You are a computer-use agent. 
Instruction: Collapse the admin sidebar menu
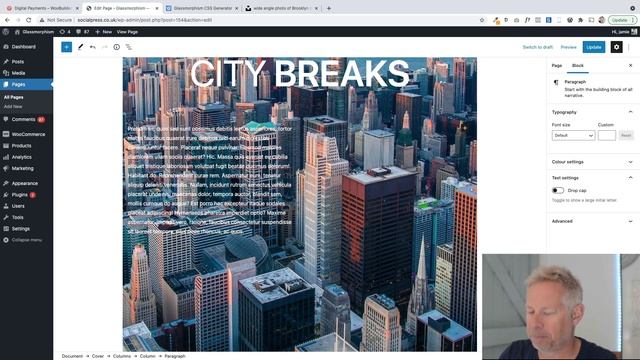26,240
